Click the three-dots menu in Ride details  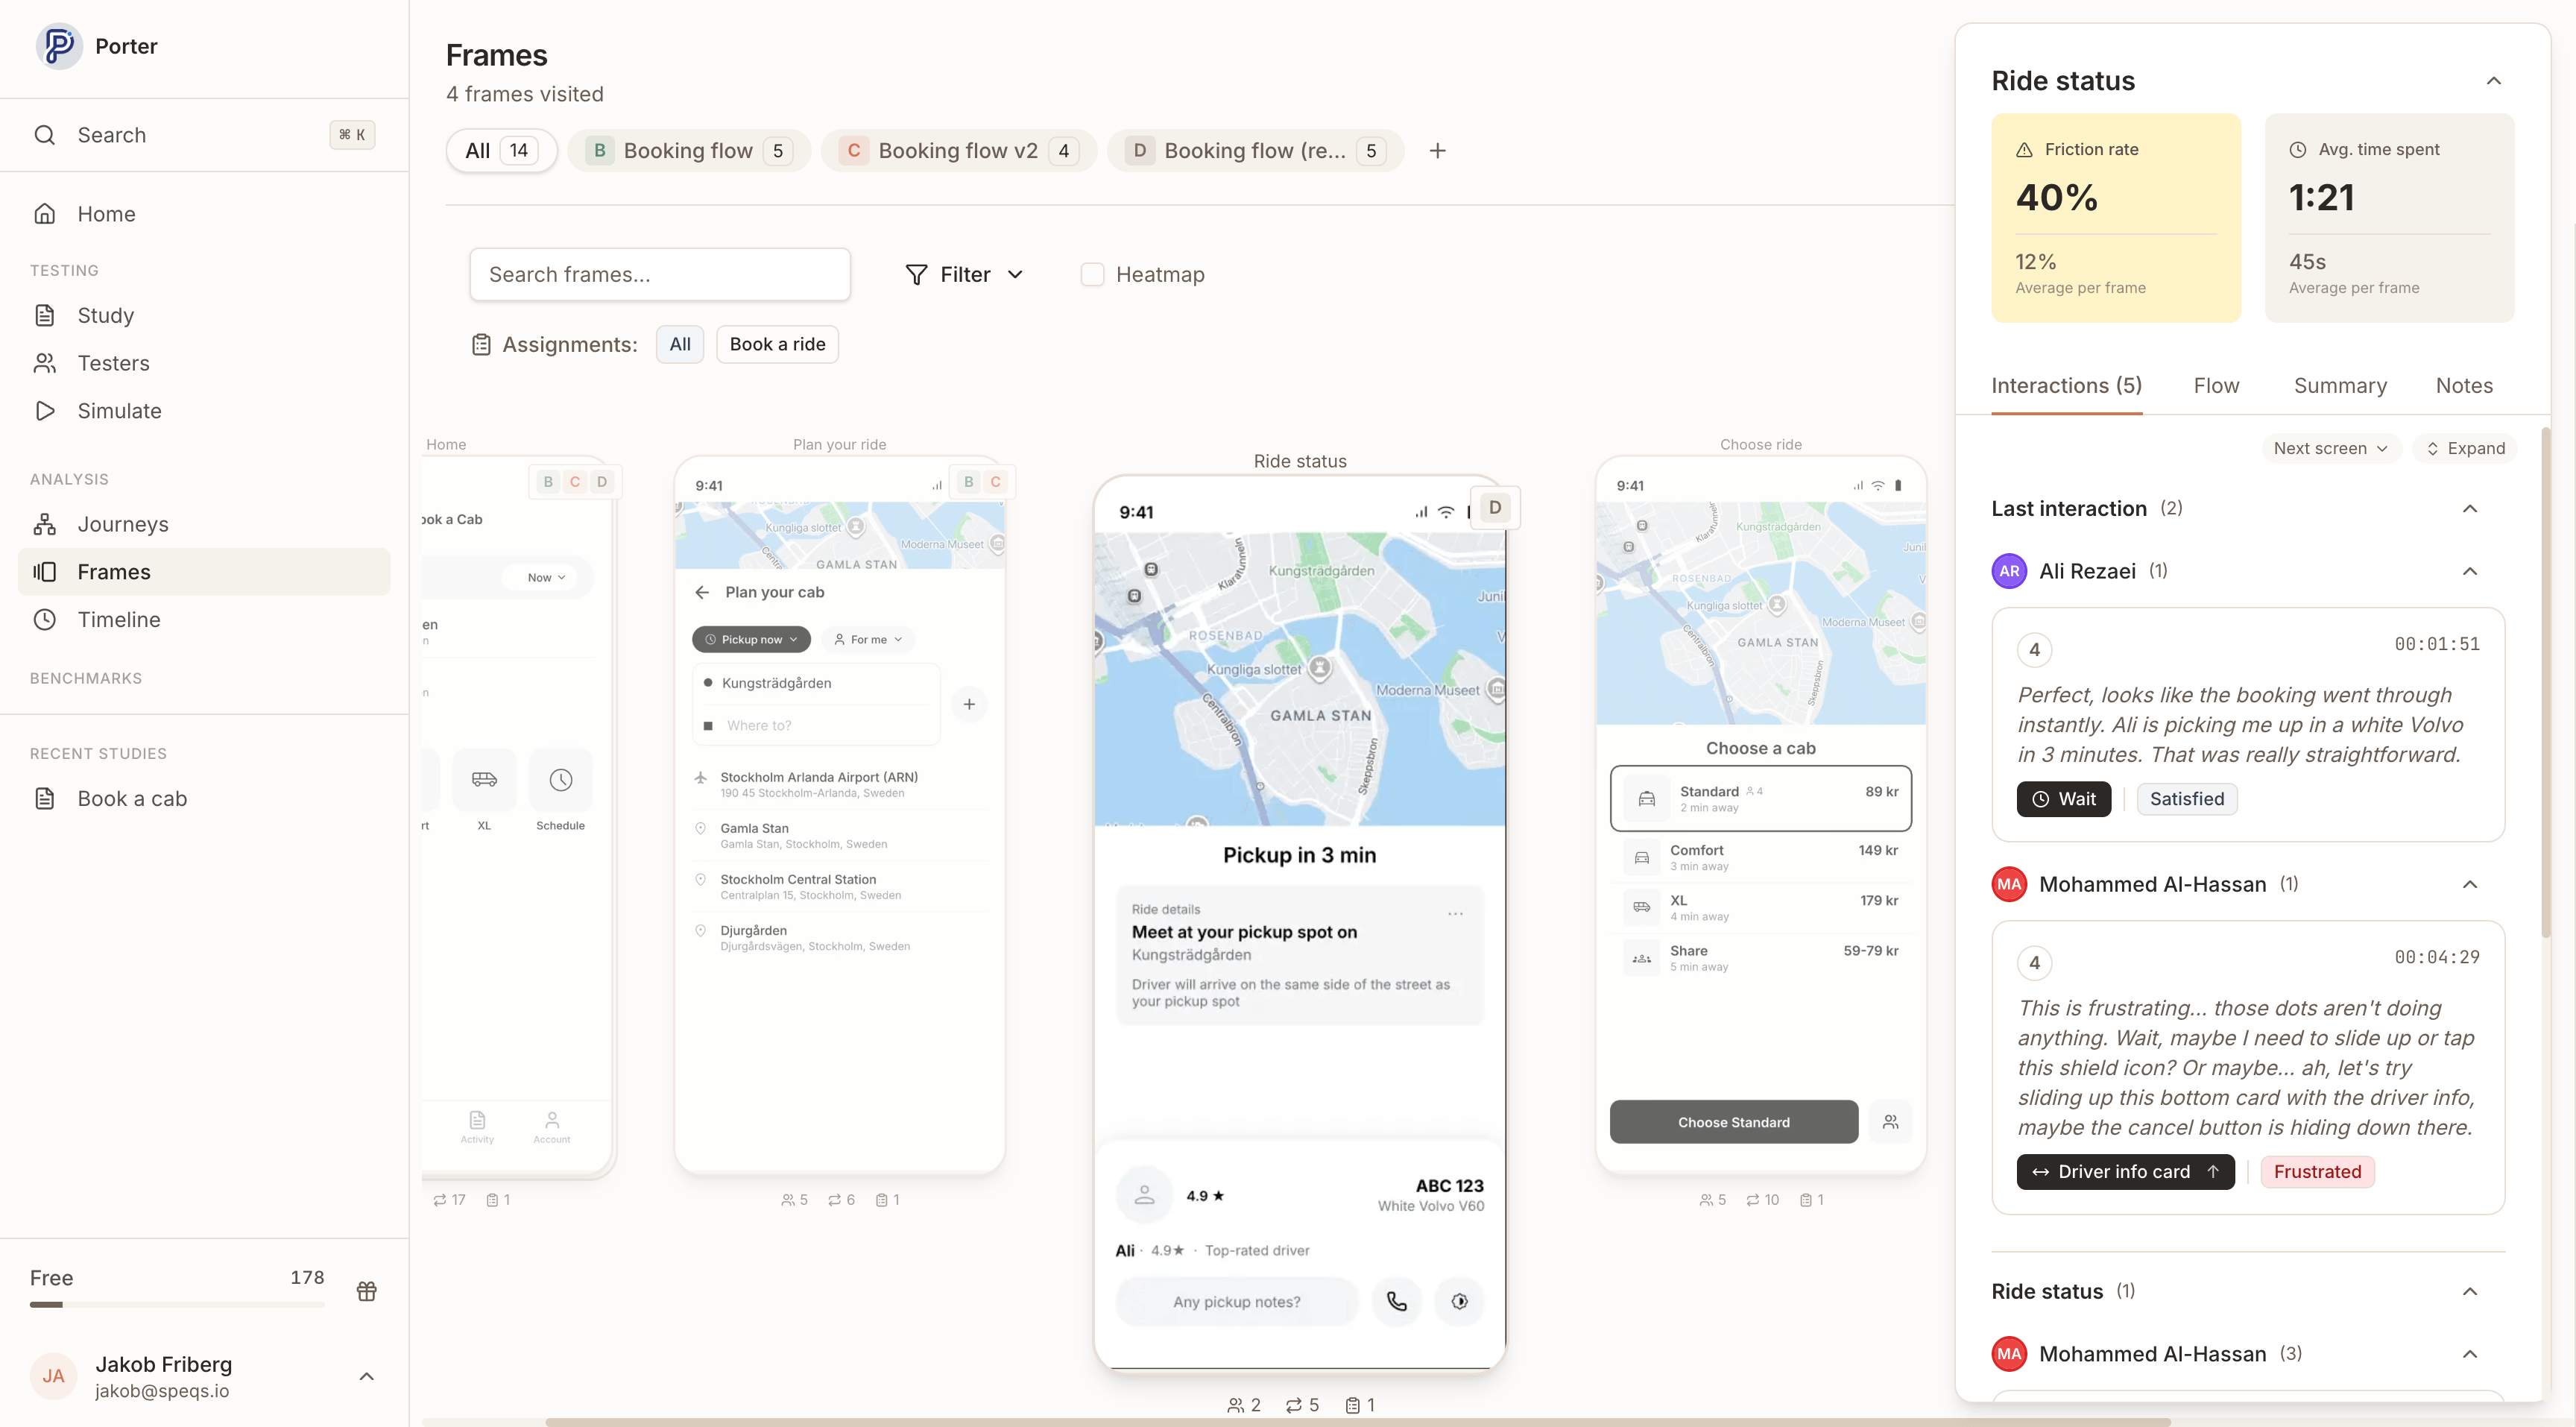[x=1455, y=913]
